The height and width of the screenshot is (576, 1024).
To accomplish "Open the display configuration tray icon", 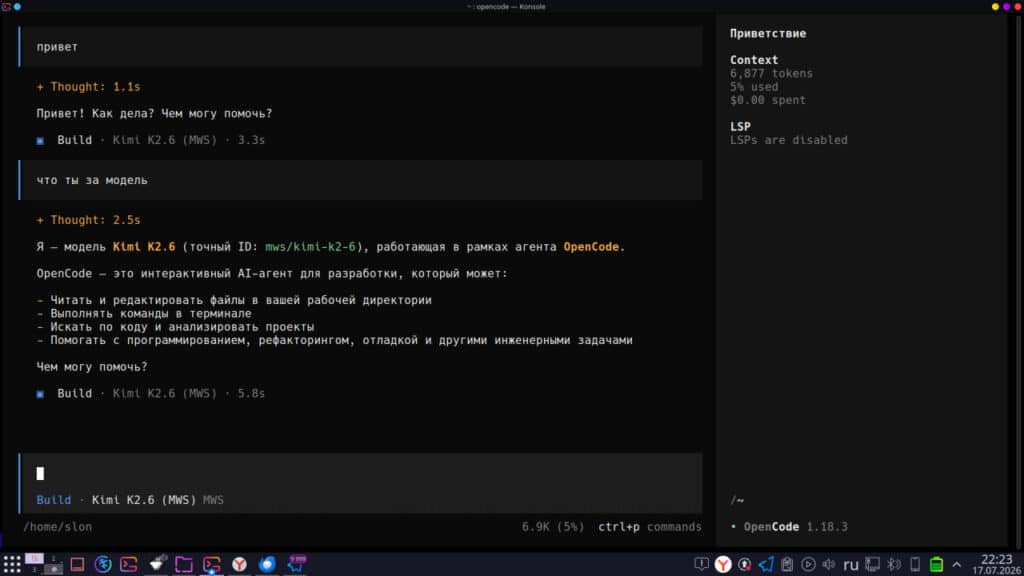I will (872, 564).
